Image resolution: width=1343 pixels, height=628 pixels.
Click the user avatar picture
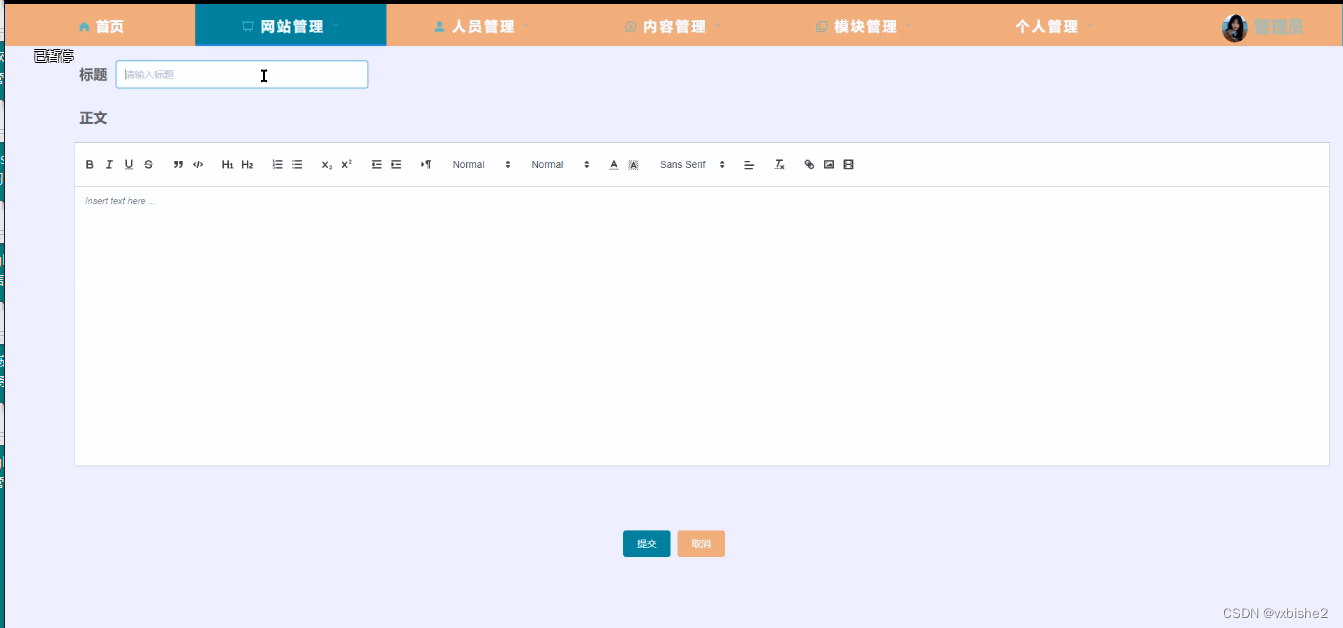(1235, 28)
